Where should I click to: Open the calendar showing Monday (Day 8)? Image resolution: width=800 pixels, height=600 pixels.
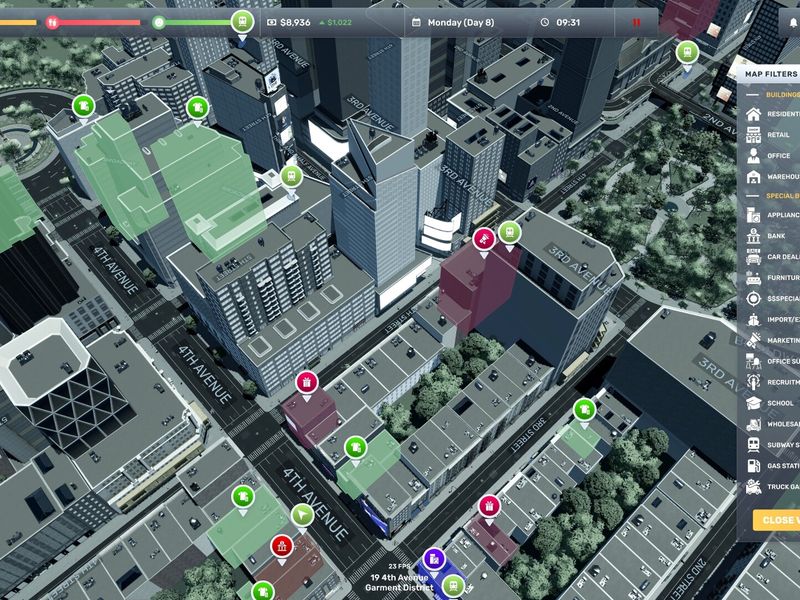453,22
